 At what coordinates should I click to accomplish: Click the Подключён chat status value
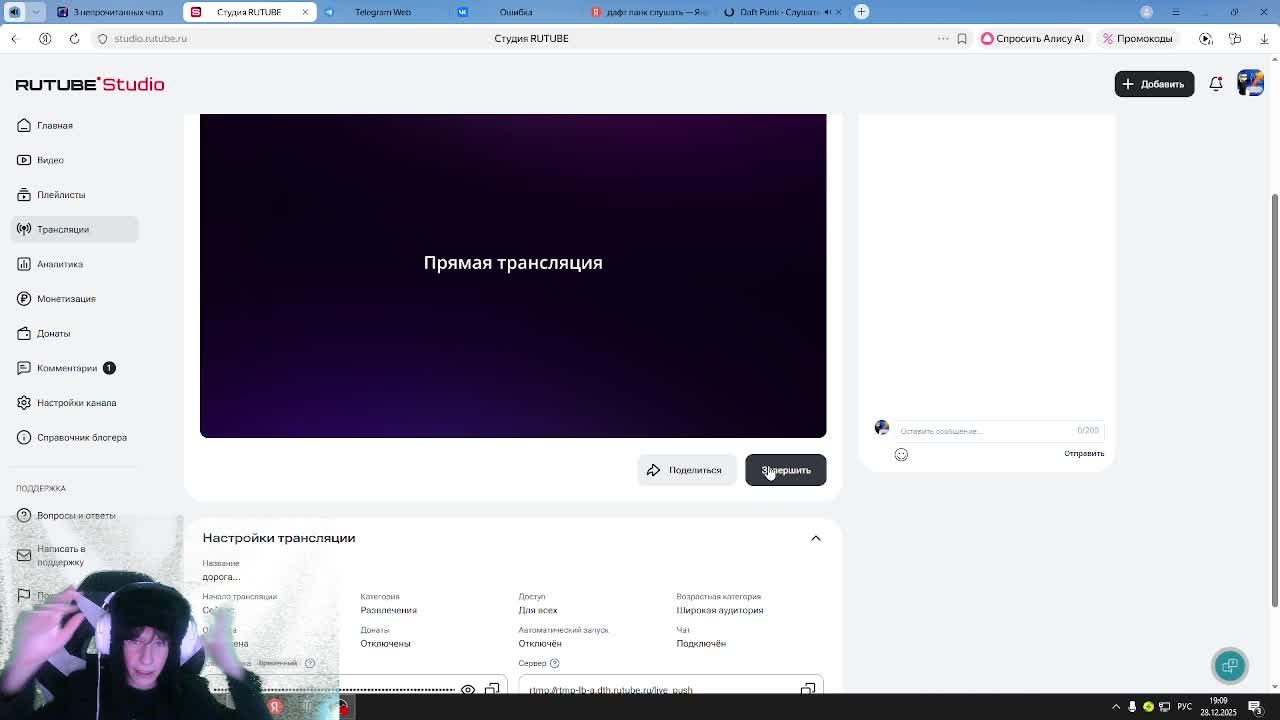(701, 644)
